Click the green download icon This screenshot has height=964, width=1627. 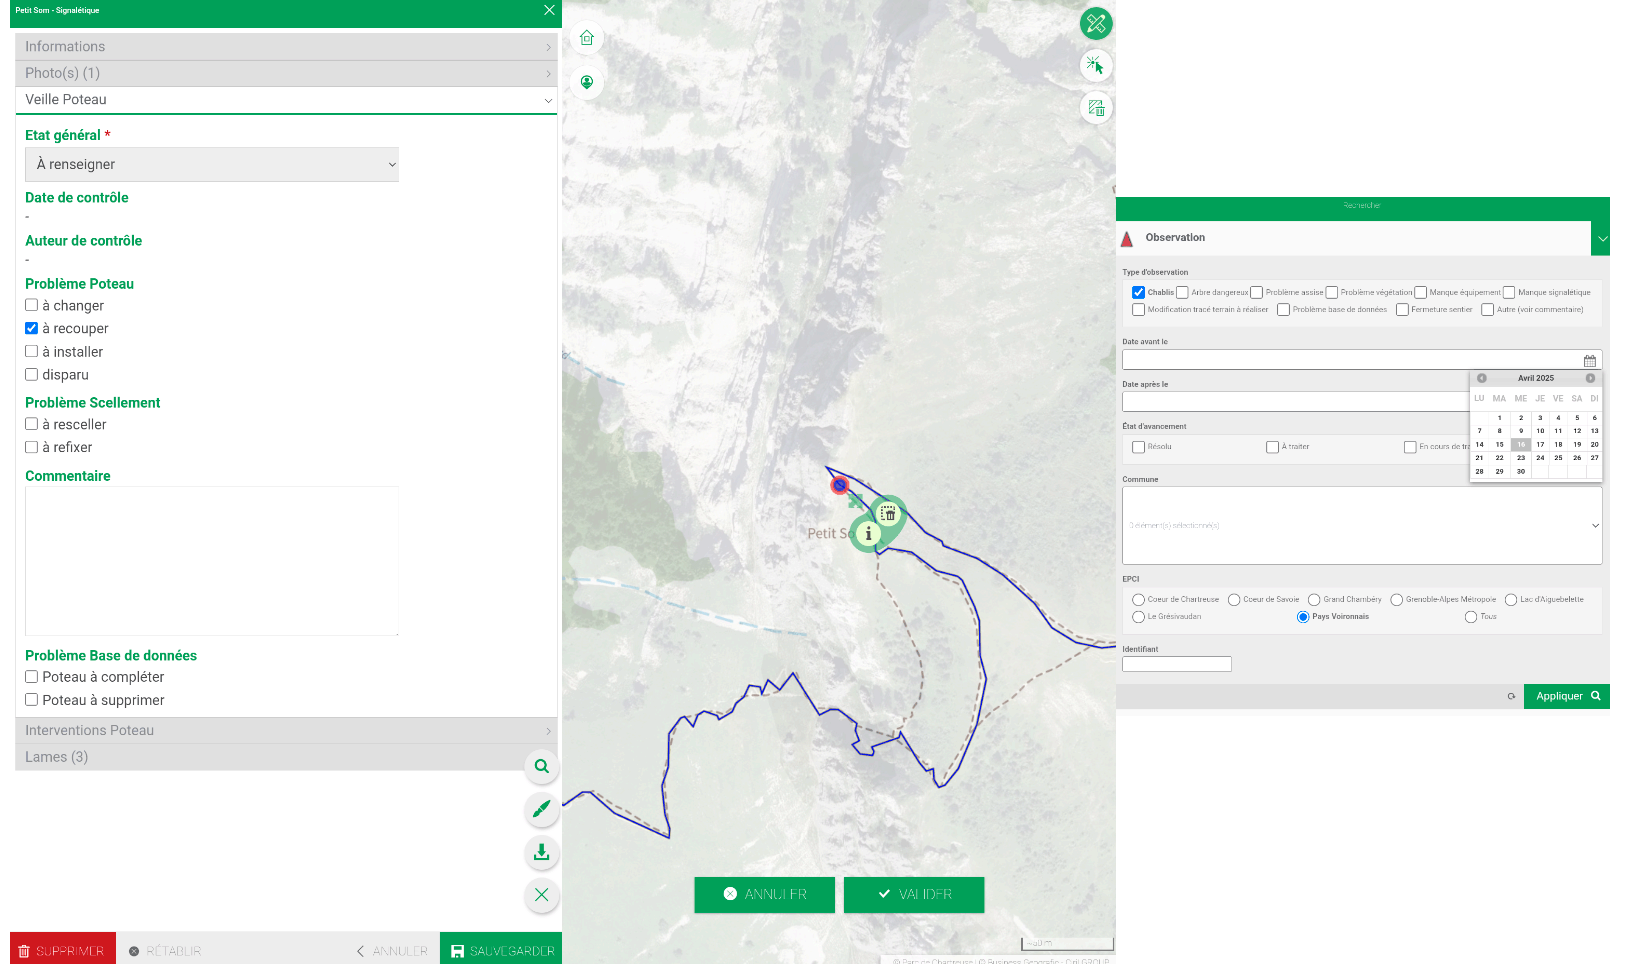[541, 852]
